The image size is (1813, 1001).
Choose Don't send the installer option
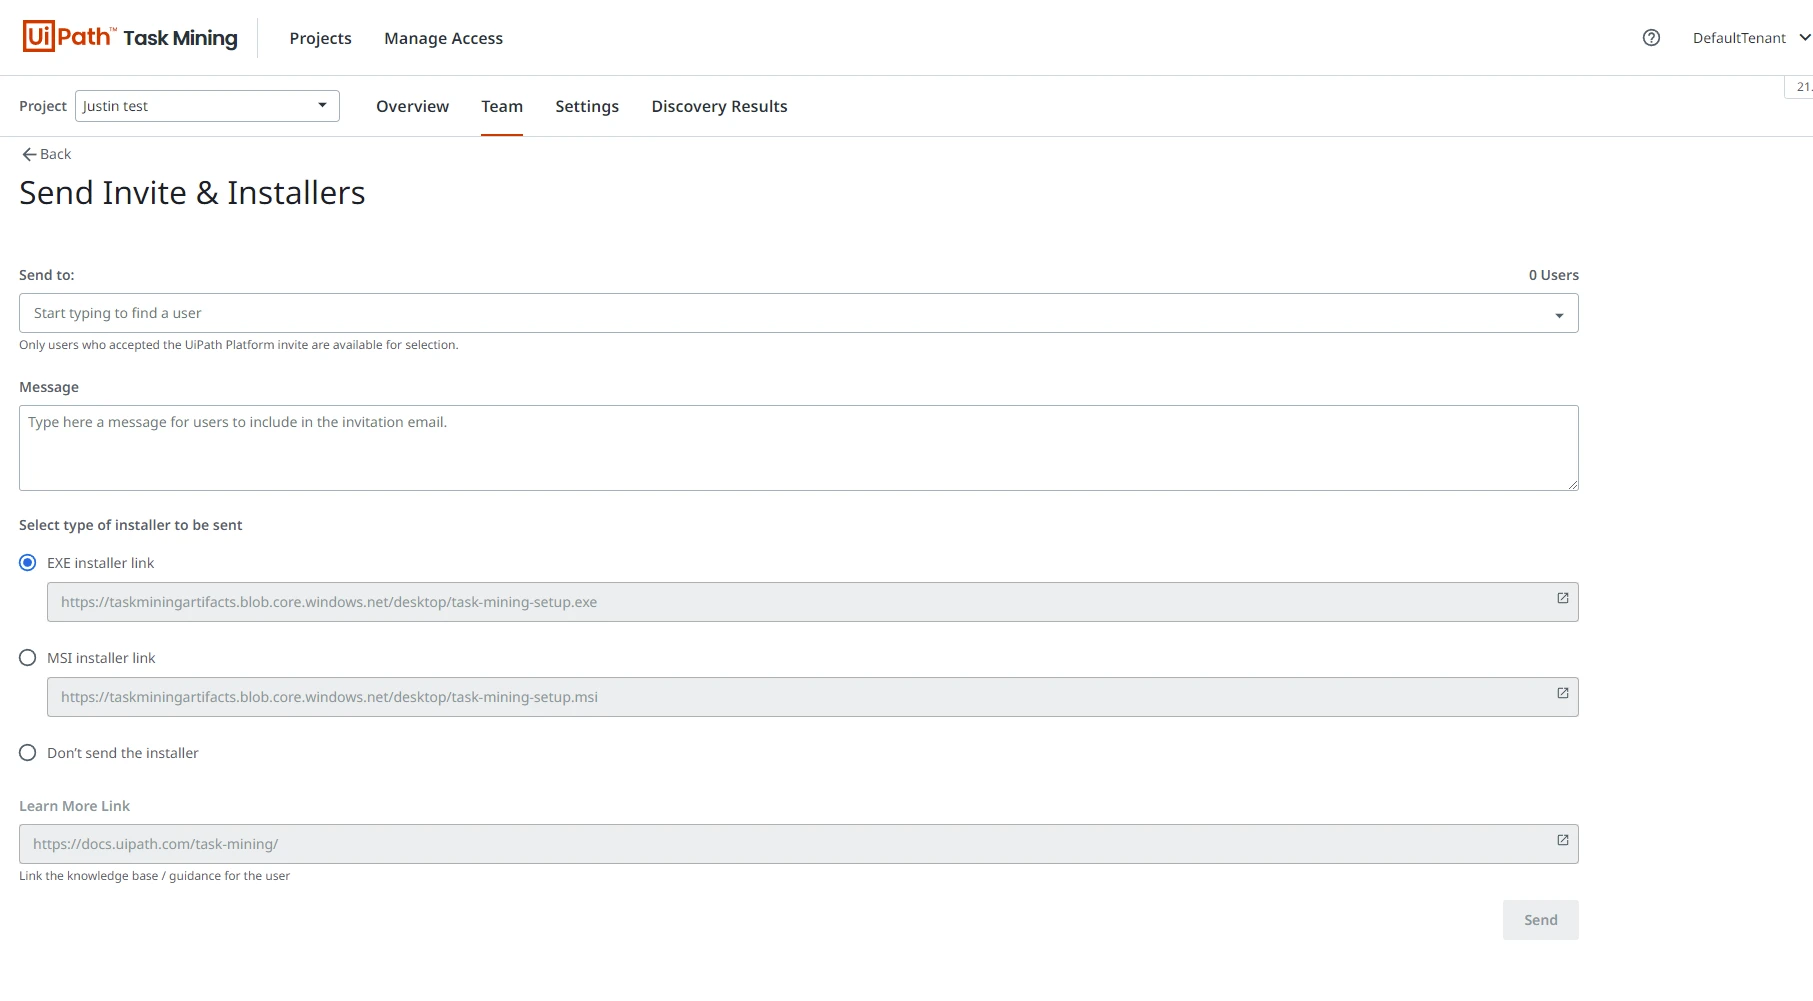(28, 753)
